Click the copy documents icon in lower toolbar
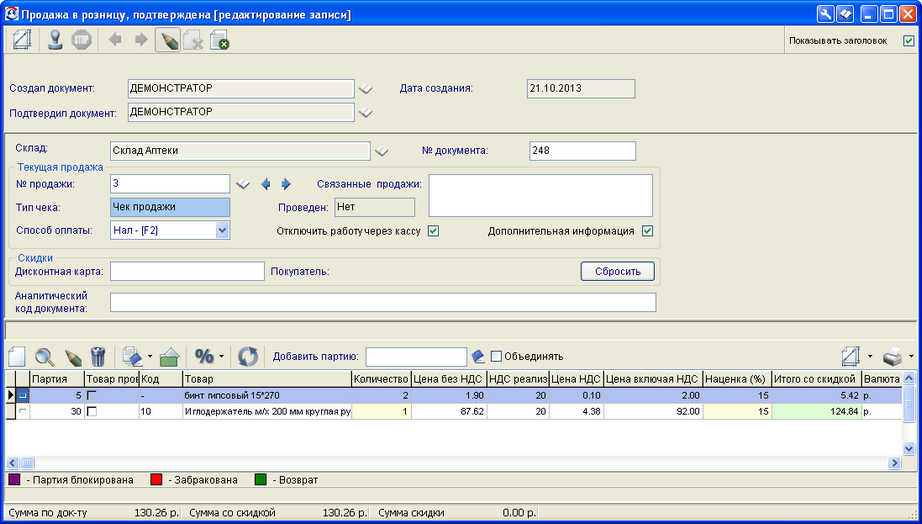The image size is (922, 524). point(132,356)
